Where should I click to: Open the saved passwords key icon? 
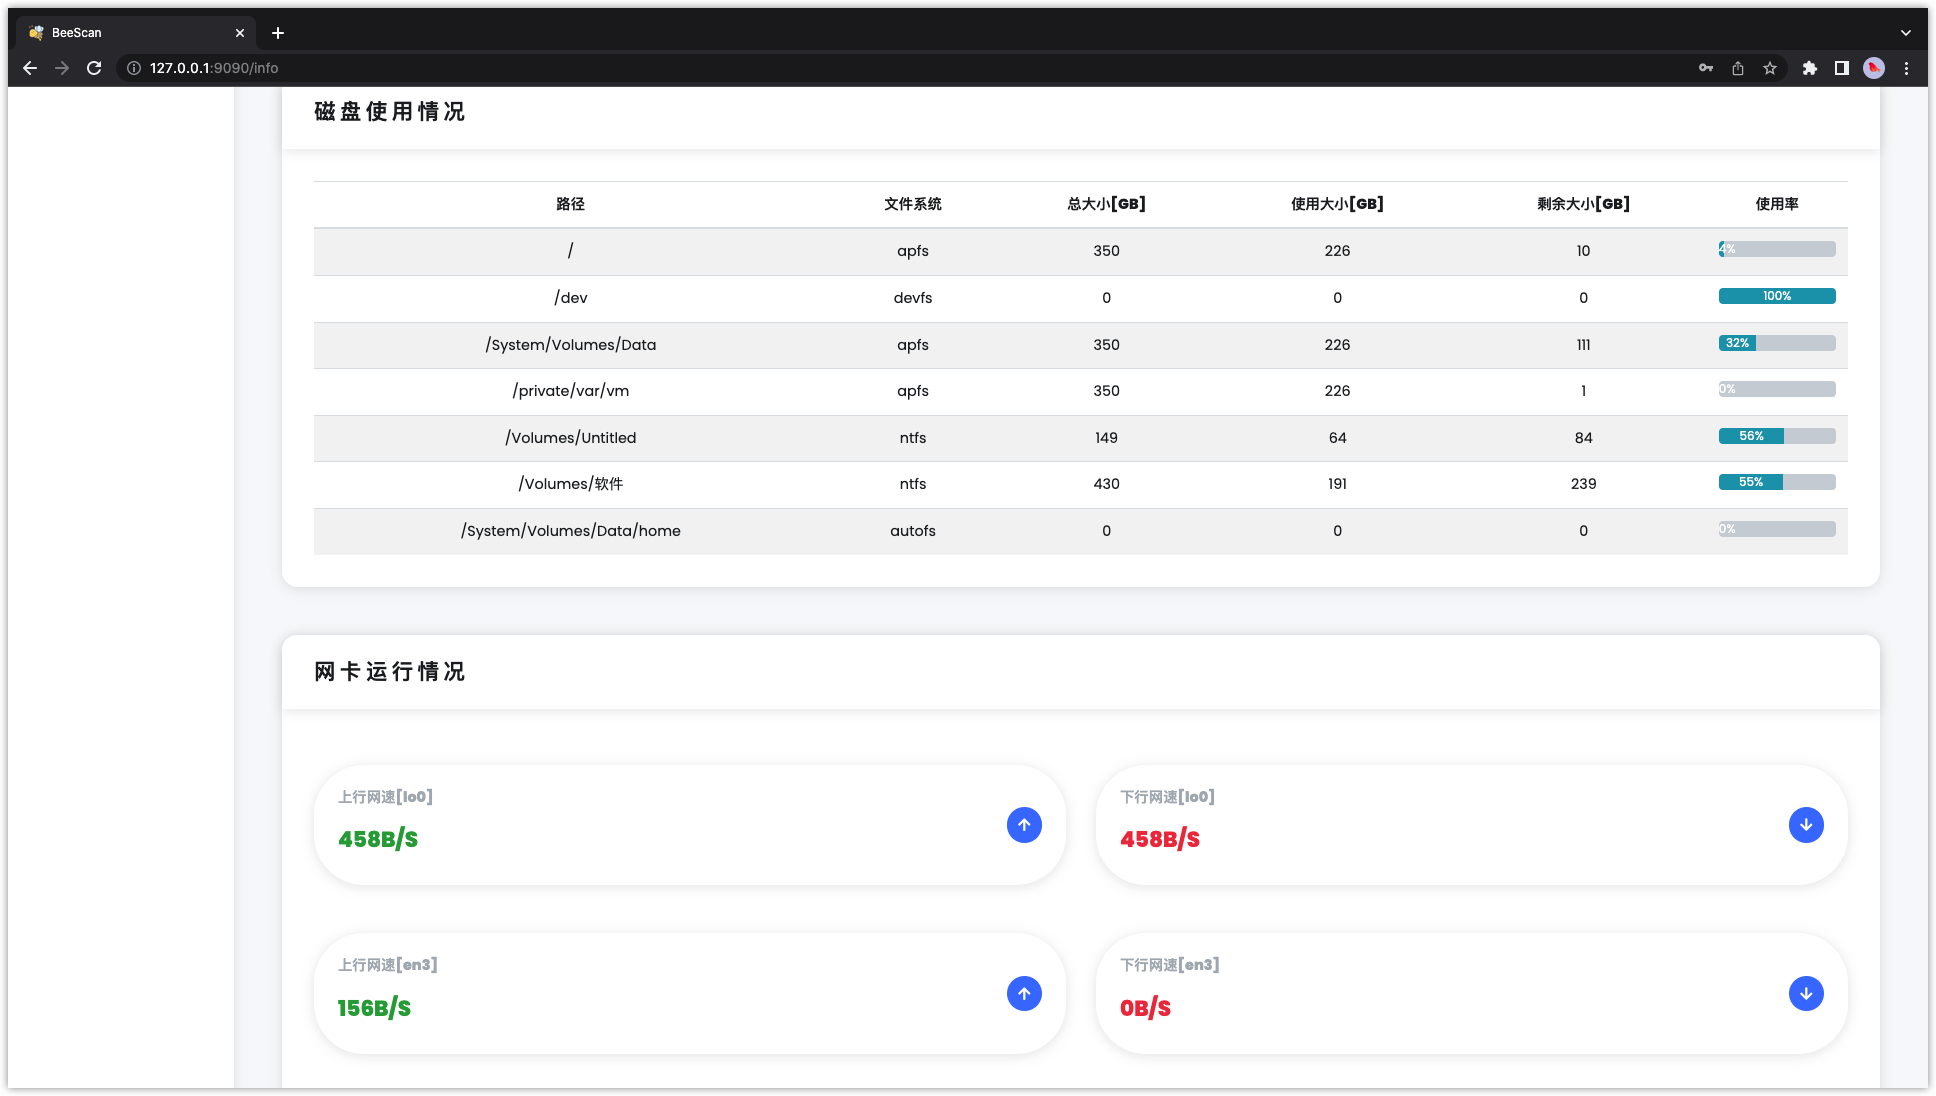tap(1706, 68)
